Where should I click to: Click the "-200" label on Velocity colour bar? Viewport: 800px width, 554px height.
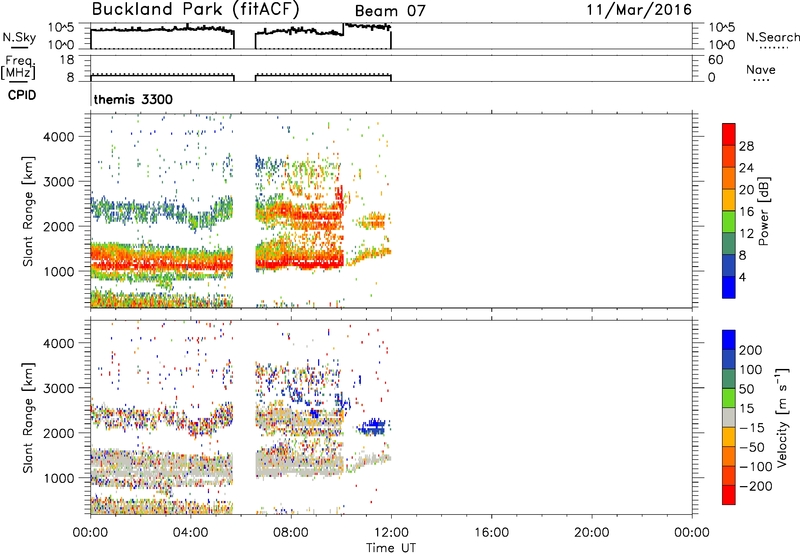point(755,486)
